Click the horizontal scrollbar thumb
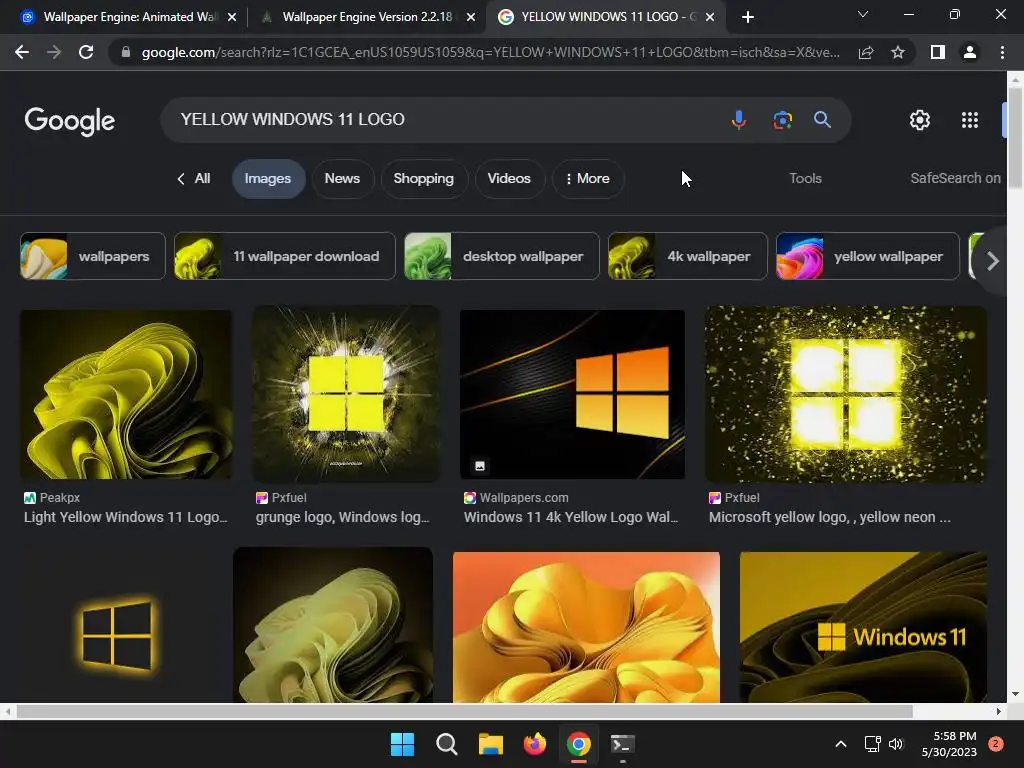Image resolution: width=1024 pixels, height=768 pixels. point(464,711)
